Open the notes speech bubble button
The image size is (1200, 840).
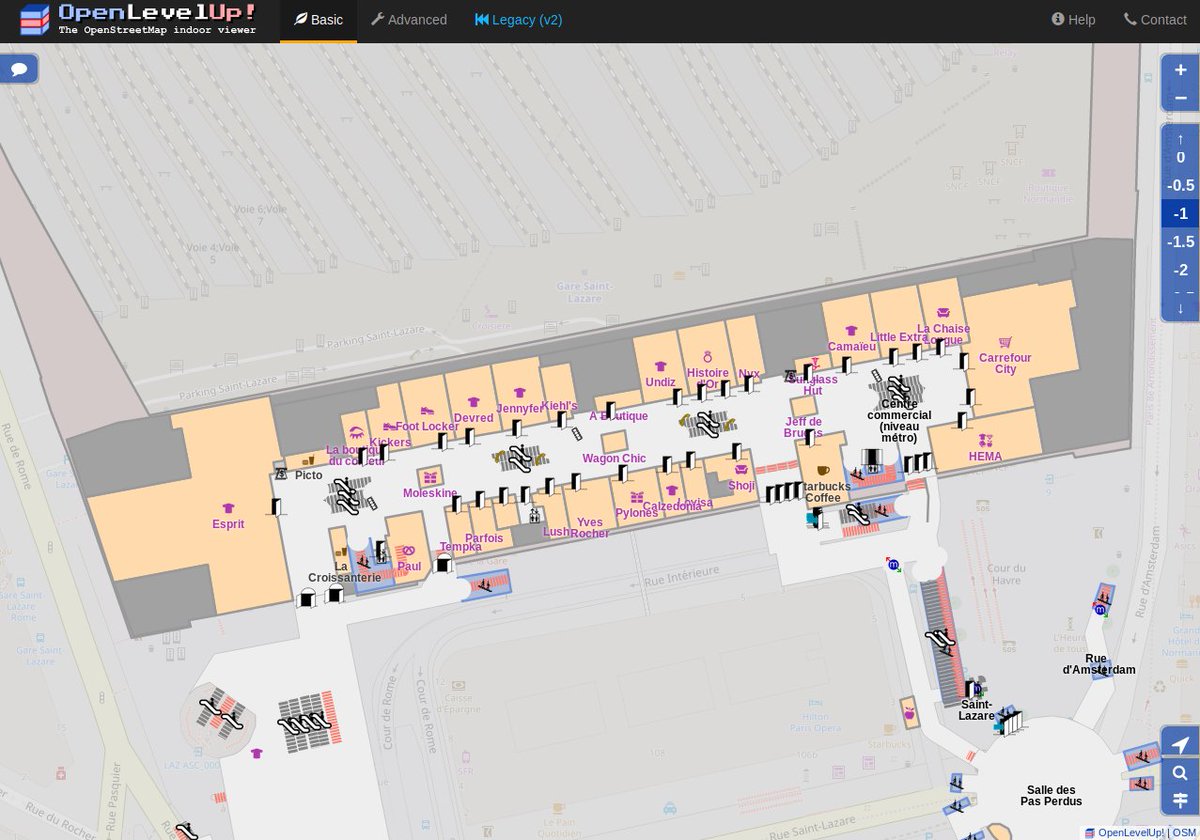click(20, 69)
